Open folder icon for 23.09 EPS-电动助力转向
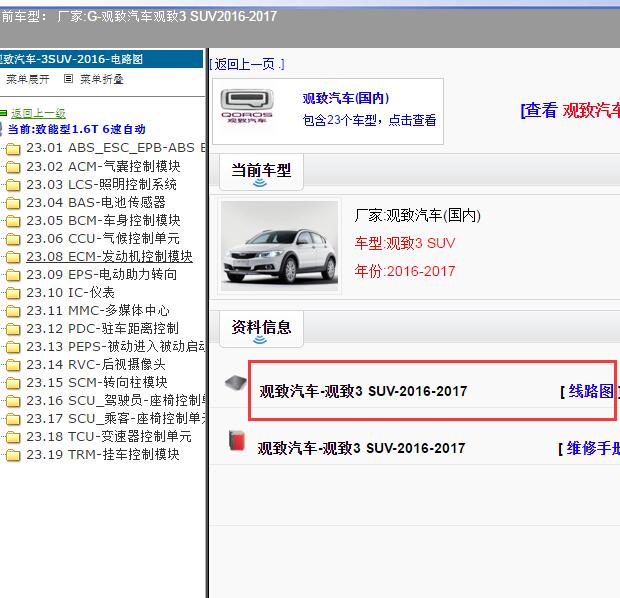 point(13,275)
